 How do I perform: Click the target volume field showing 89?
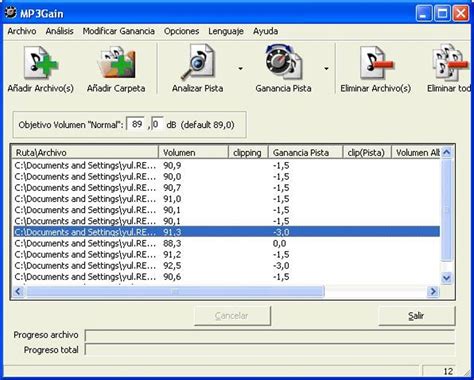coord(136,124)
